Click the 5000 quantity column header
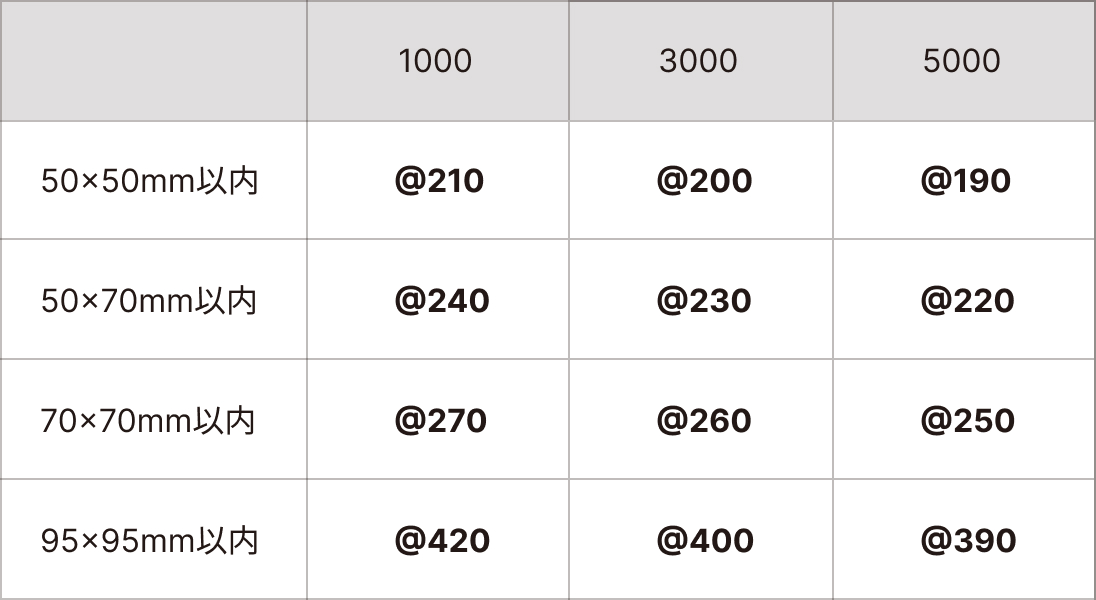Viewport: 1096px width, 600px height. [x=962, y=61]
